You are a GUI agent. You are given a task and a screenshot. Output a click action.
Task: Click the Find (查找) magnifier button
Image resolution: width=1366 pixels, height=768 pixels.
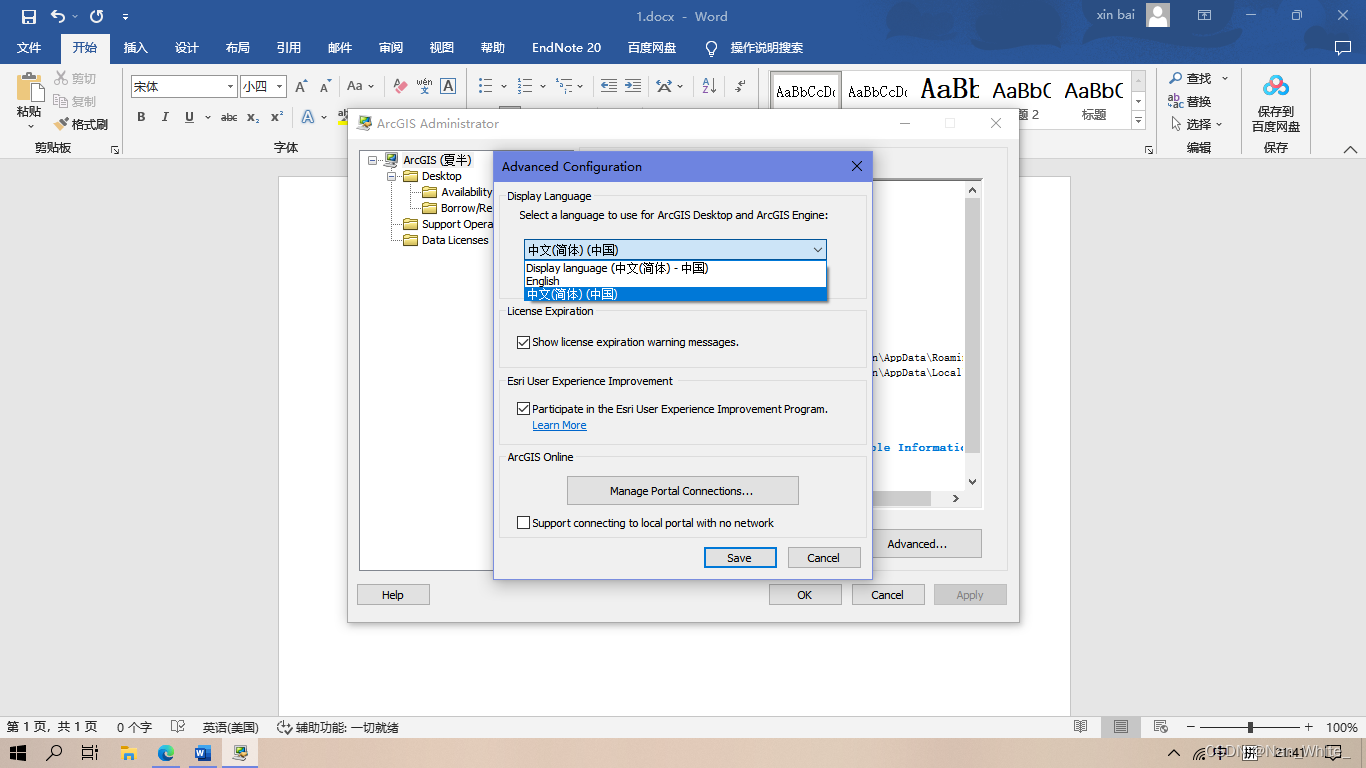[1190, 78]
